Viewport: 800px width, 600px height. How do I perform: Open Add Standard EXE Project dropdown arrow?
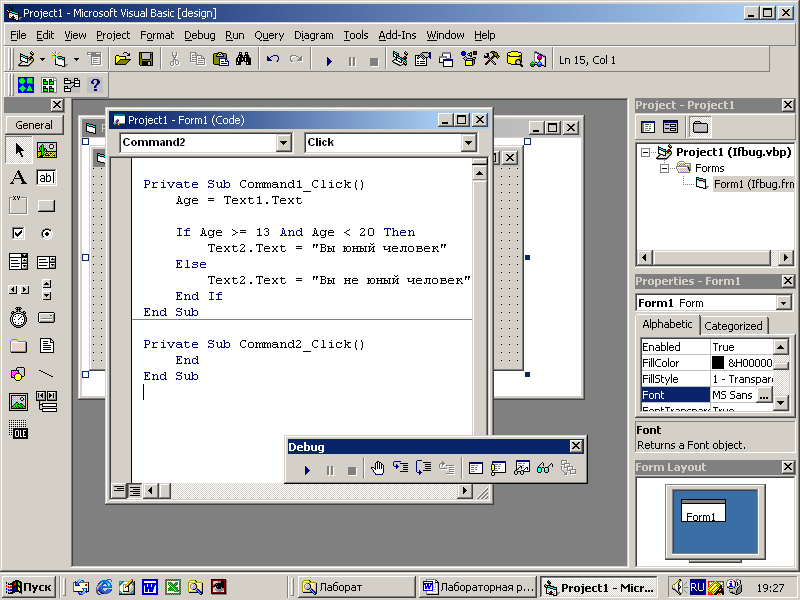point(42,60)
